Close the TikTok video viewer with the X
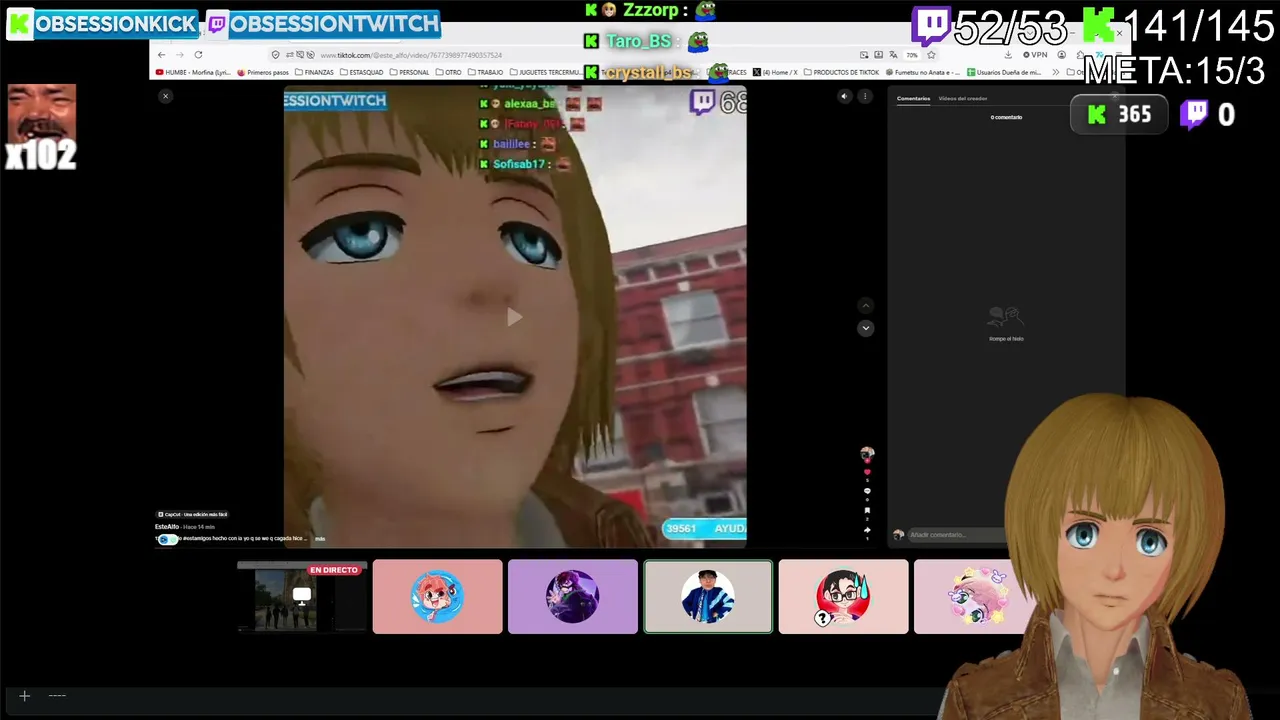Image resolution: width=1280 pixels, height=720 pixels. click(x=165, y=96)
